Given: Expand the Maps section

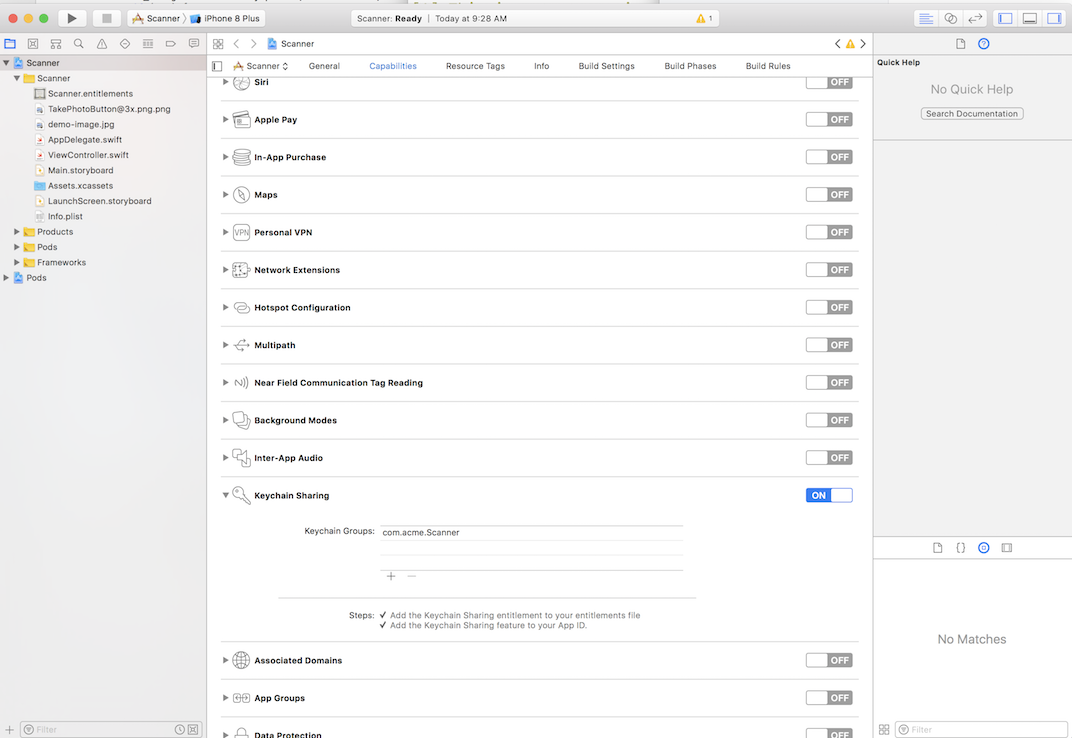Looking at the screenshot, I should 226,195.
